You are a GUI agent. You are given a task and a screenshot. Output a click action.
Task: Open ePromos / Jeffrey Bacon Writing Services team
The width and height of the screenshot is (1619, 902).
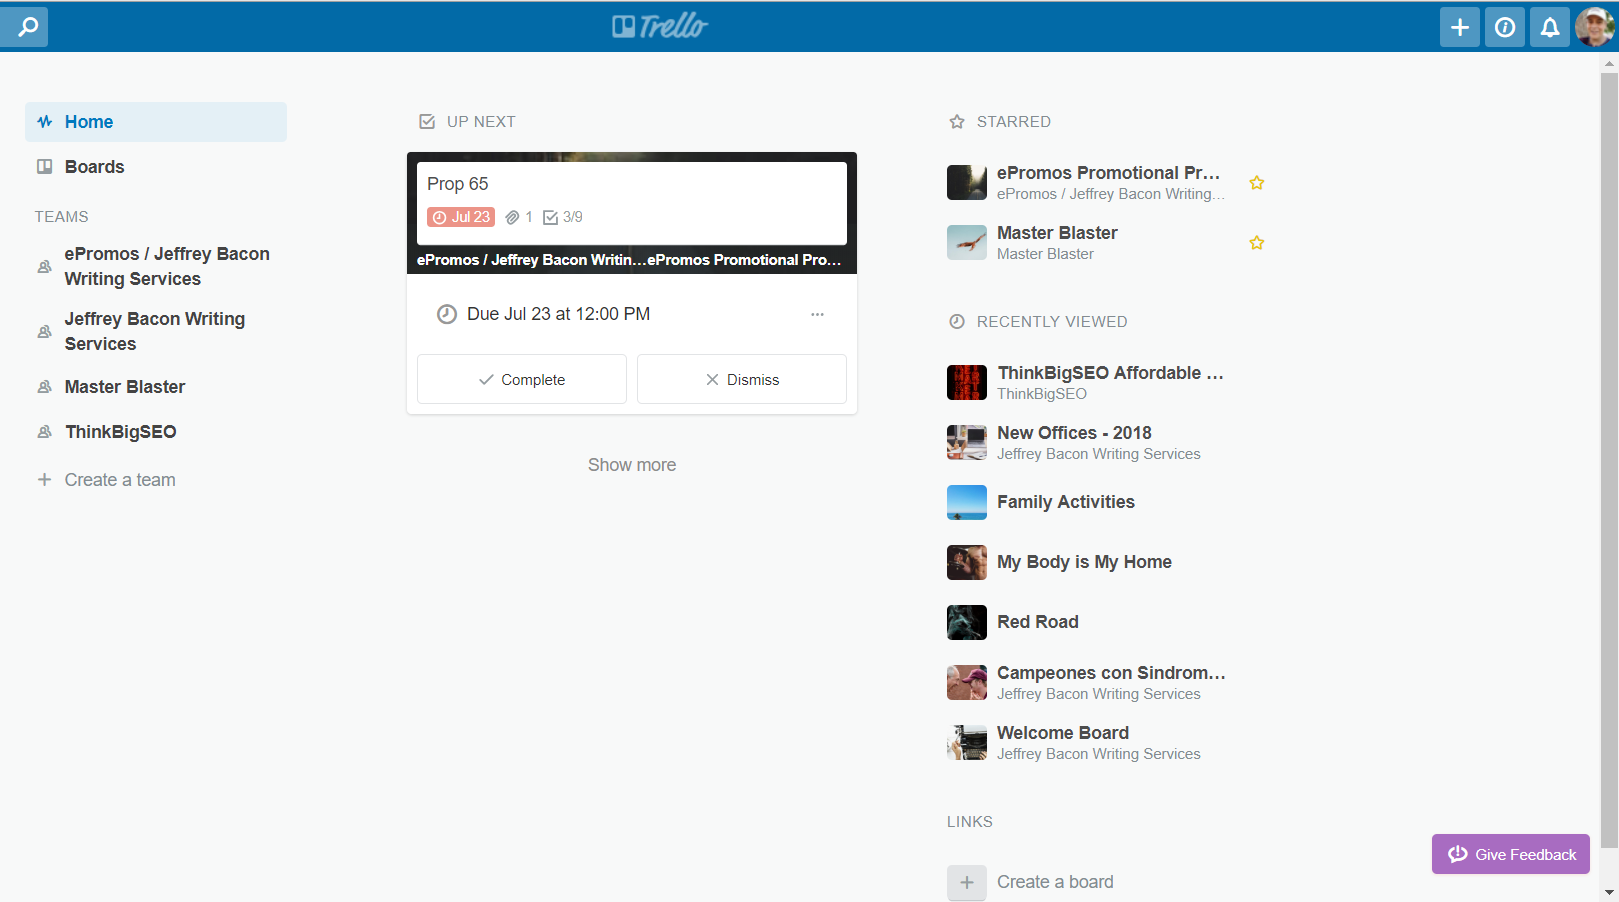click(x=156, y=266)
